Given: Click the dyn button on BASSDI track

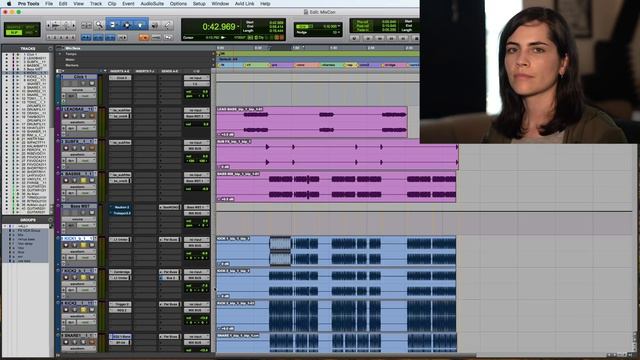Looking at the screenshot, I should [71, 193].
